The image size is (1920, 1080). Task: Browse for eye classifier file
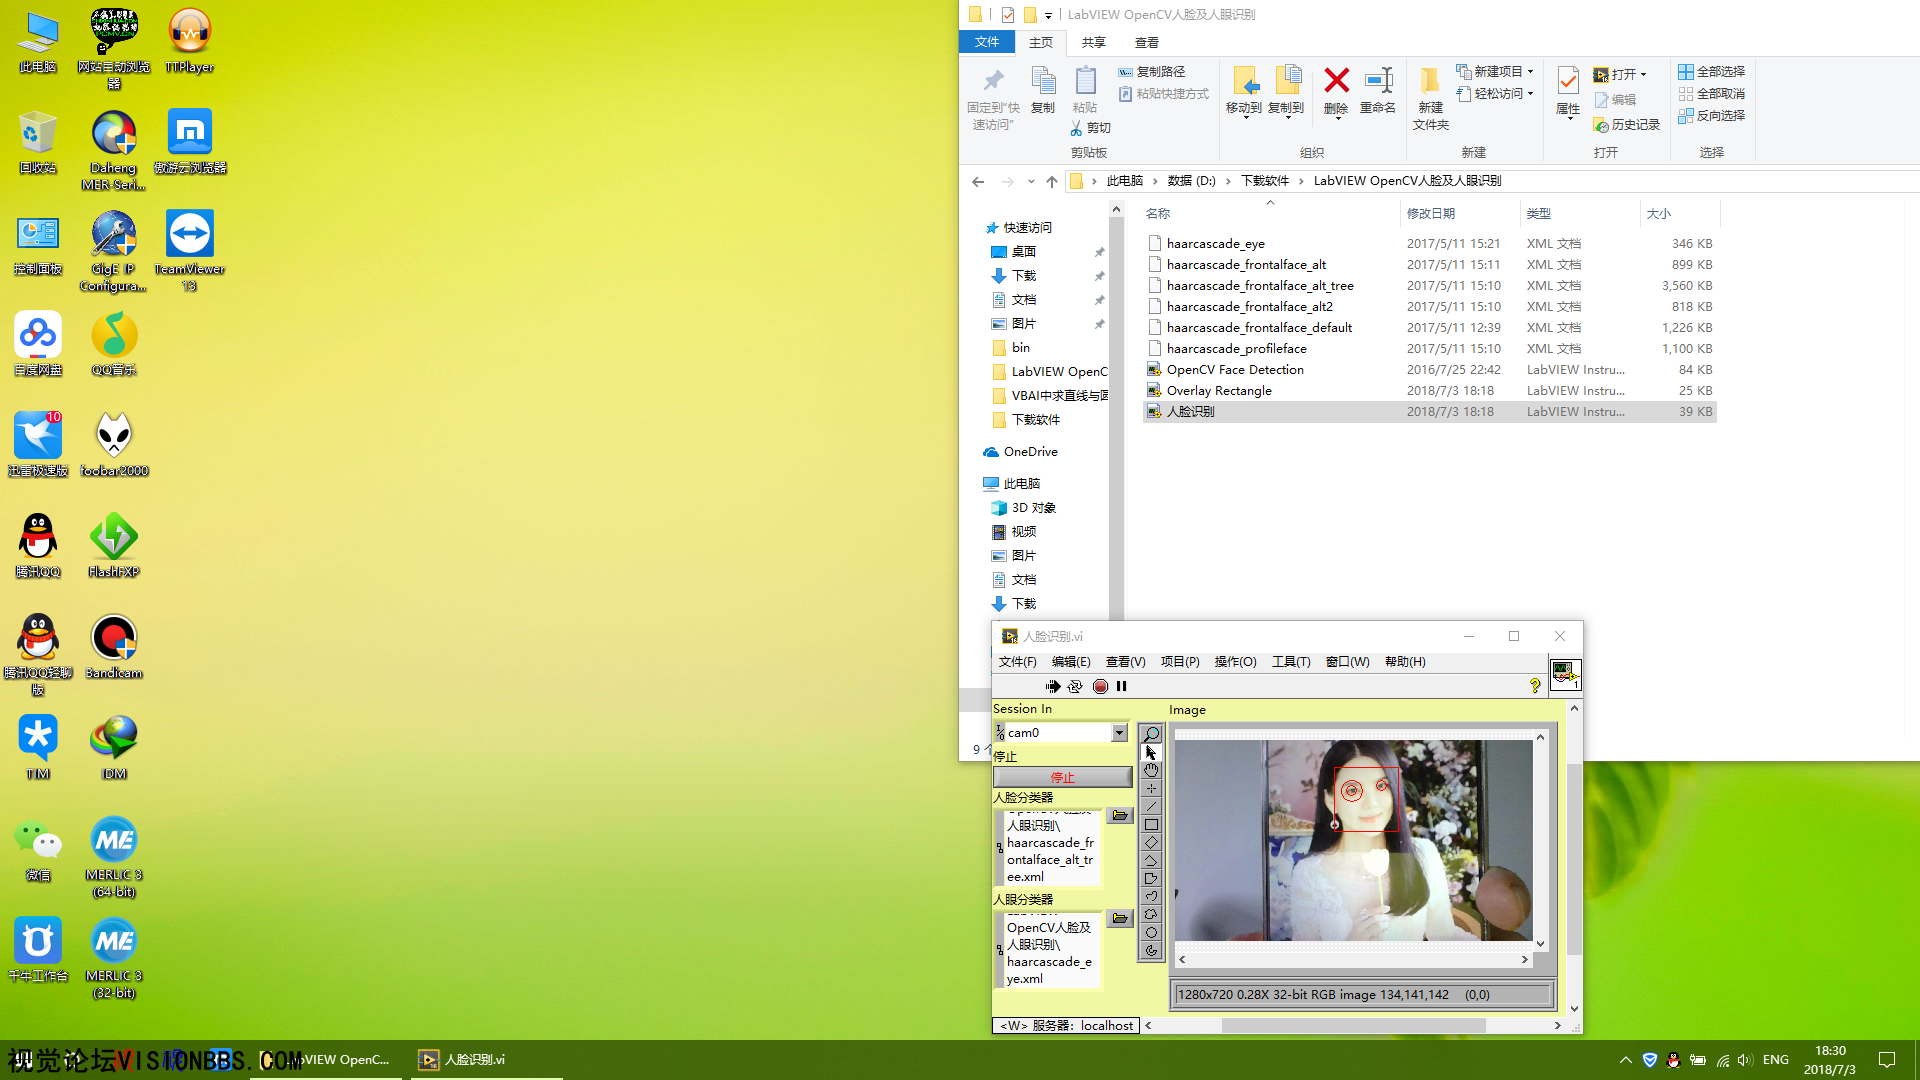[1120, 918]
